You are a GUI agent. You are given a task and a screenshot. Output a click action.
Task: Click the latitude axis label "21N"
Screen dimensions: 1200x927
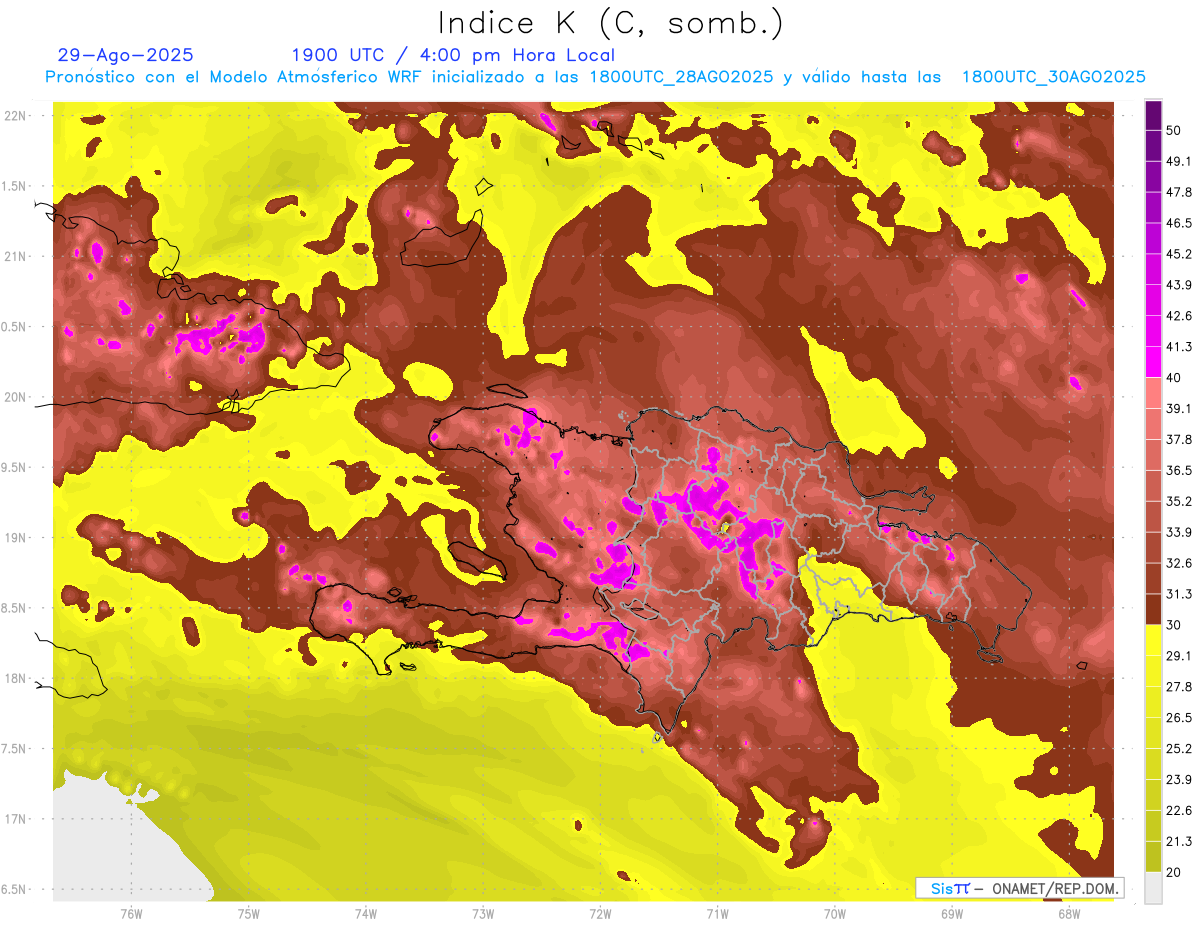15,257
